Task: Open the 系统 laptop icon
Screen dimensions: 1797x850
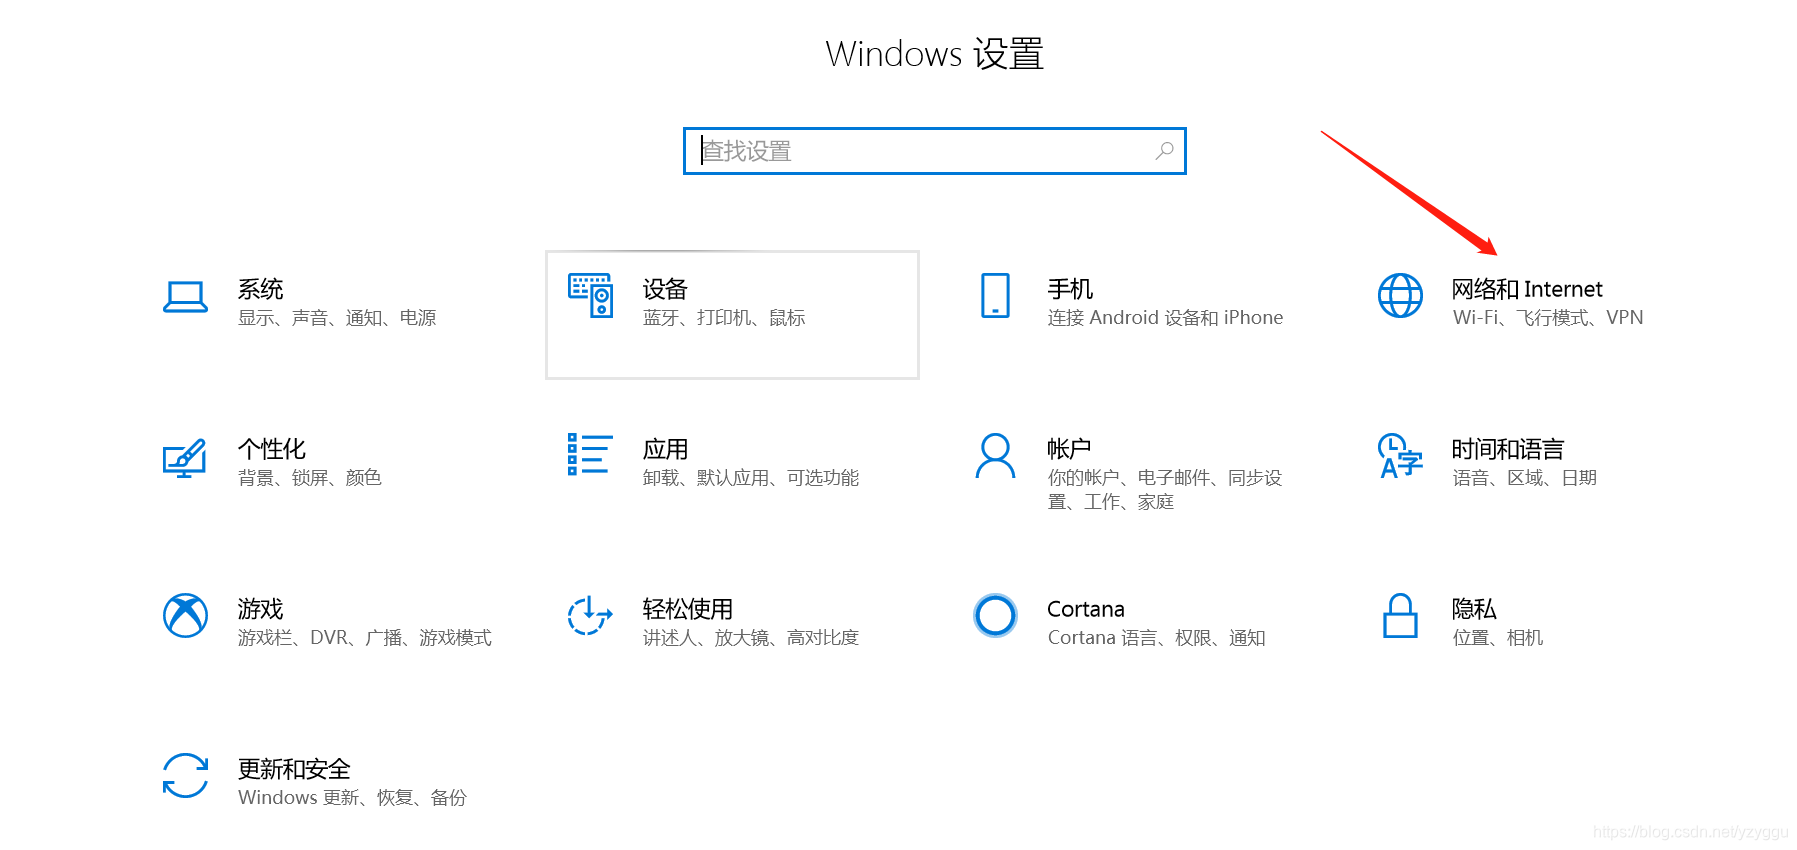Action: [x=185, y=297]
